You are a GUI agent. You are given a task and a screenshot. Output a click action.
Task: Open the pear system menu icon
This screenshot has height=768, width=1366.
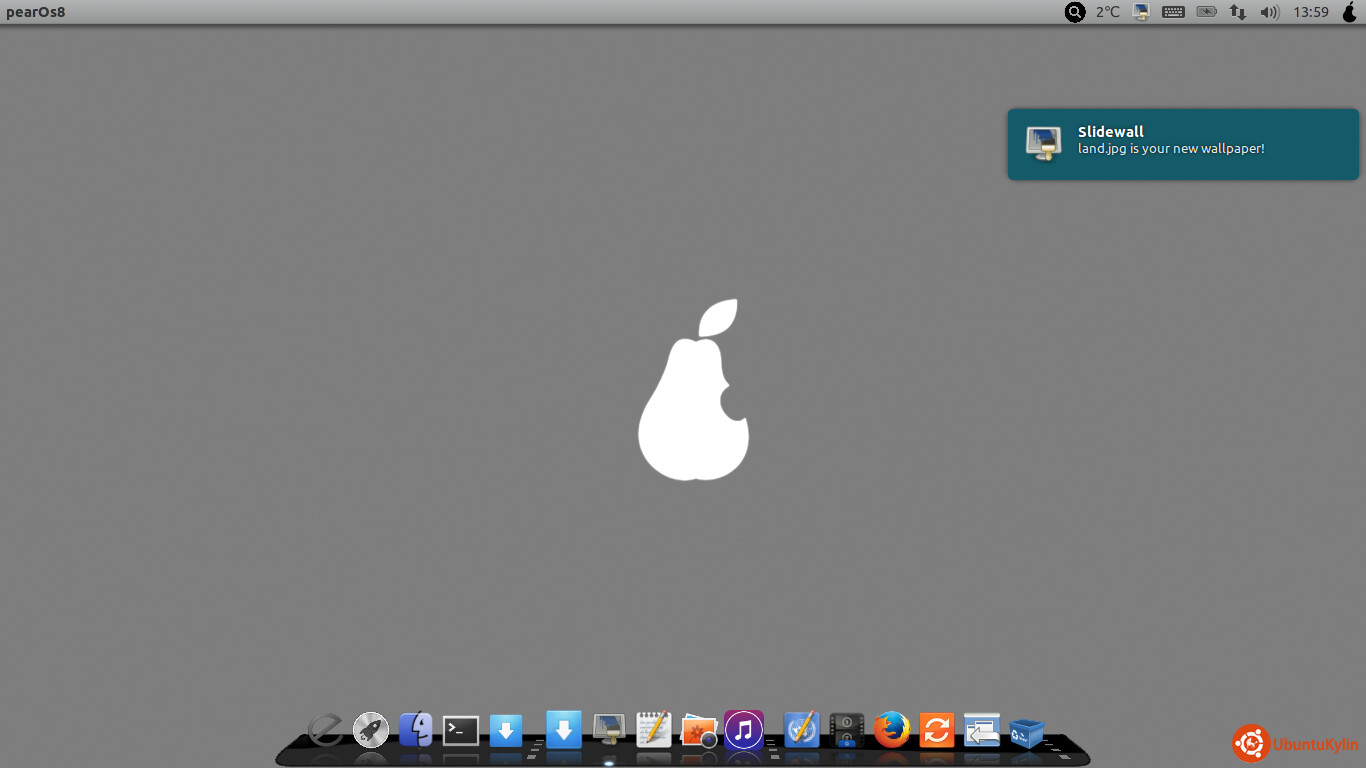coord(1349,12)
